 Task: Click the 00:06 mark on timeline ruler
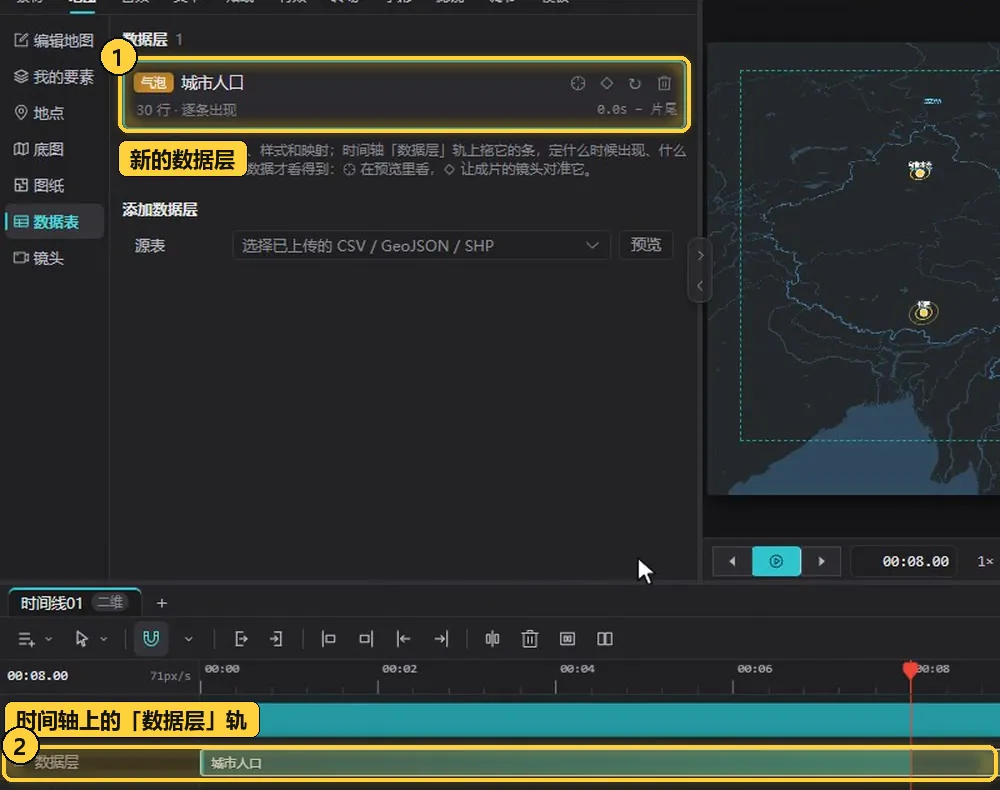click(755, 669)
